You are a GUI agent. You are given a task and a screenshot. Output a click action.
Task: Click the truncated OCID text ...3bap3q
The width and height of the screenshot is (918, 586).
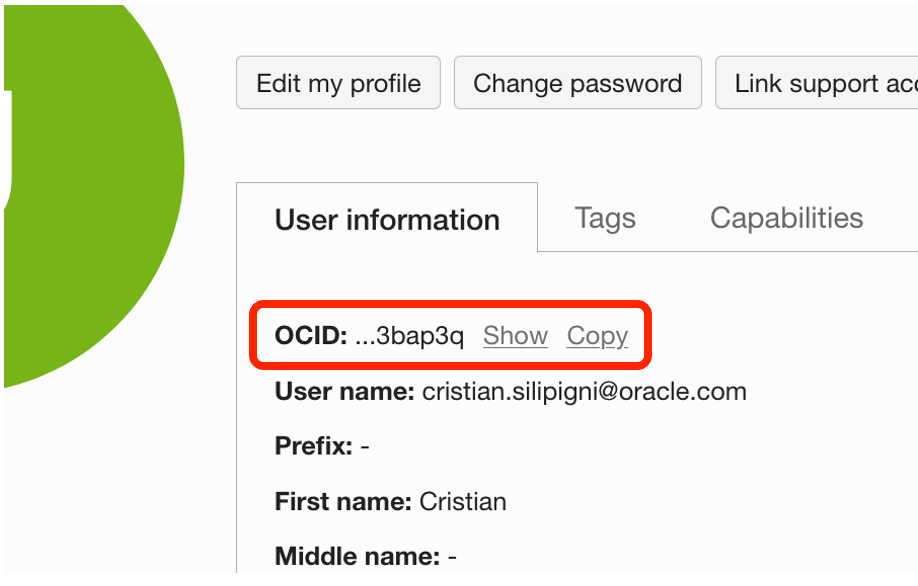[x=409, y=336]
